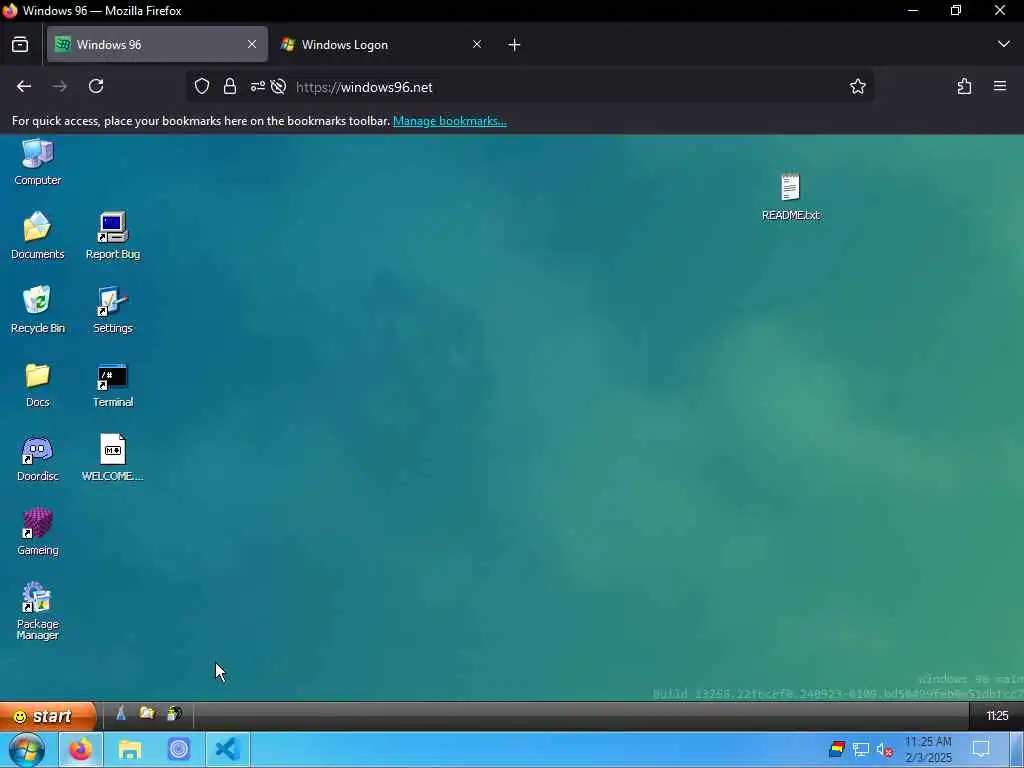This screenshot has width=1024, height=768.
Task: Expand the list all tabs chevron
Action: pos(1003,44)
